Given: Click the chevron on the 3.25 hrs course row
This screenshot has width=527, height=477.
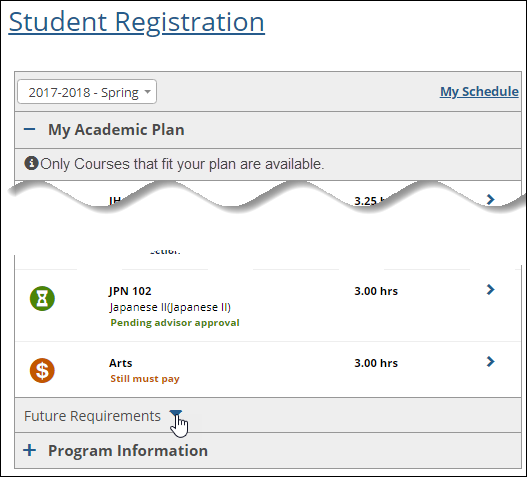Looking at the screenshot, I should (x=491, y=199).
